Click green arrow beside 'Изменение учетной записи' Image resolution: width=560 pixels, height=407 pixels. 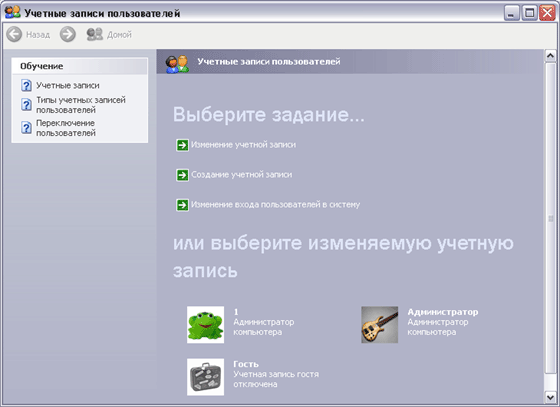click(x=182, y=145)
